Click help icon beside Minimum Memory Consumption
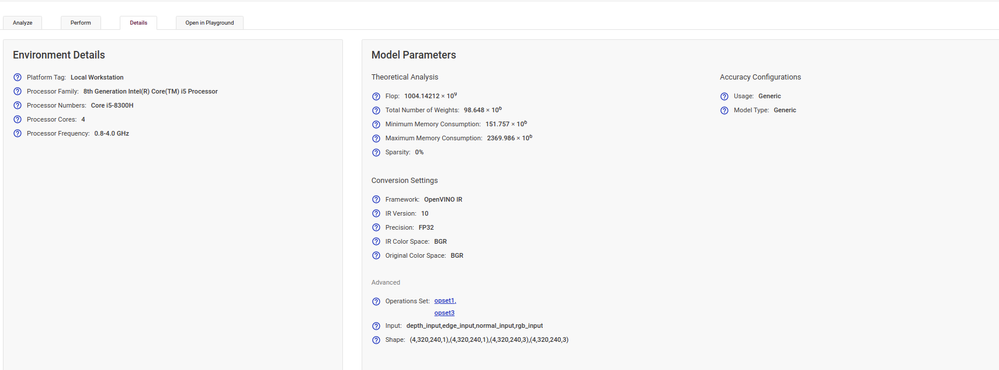 [x=376, y=124]
